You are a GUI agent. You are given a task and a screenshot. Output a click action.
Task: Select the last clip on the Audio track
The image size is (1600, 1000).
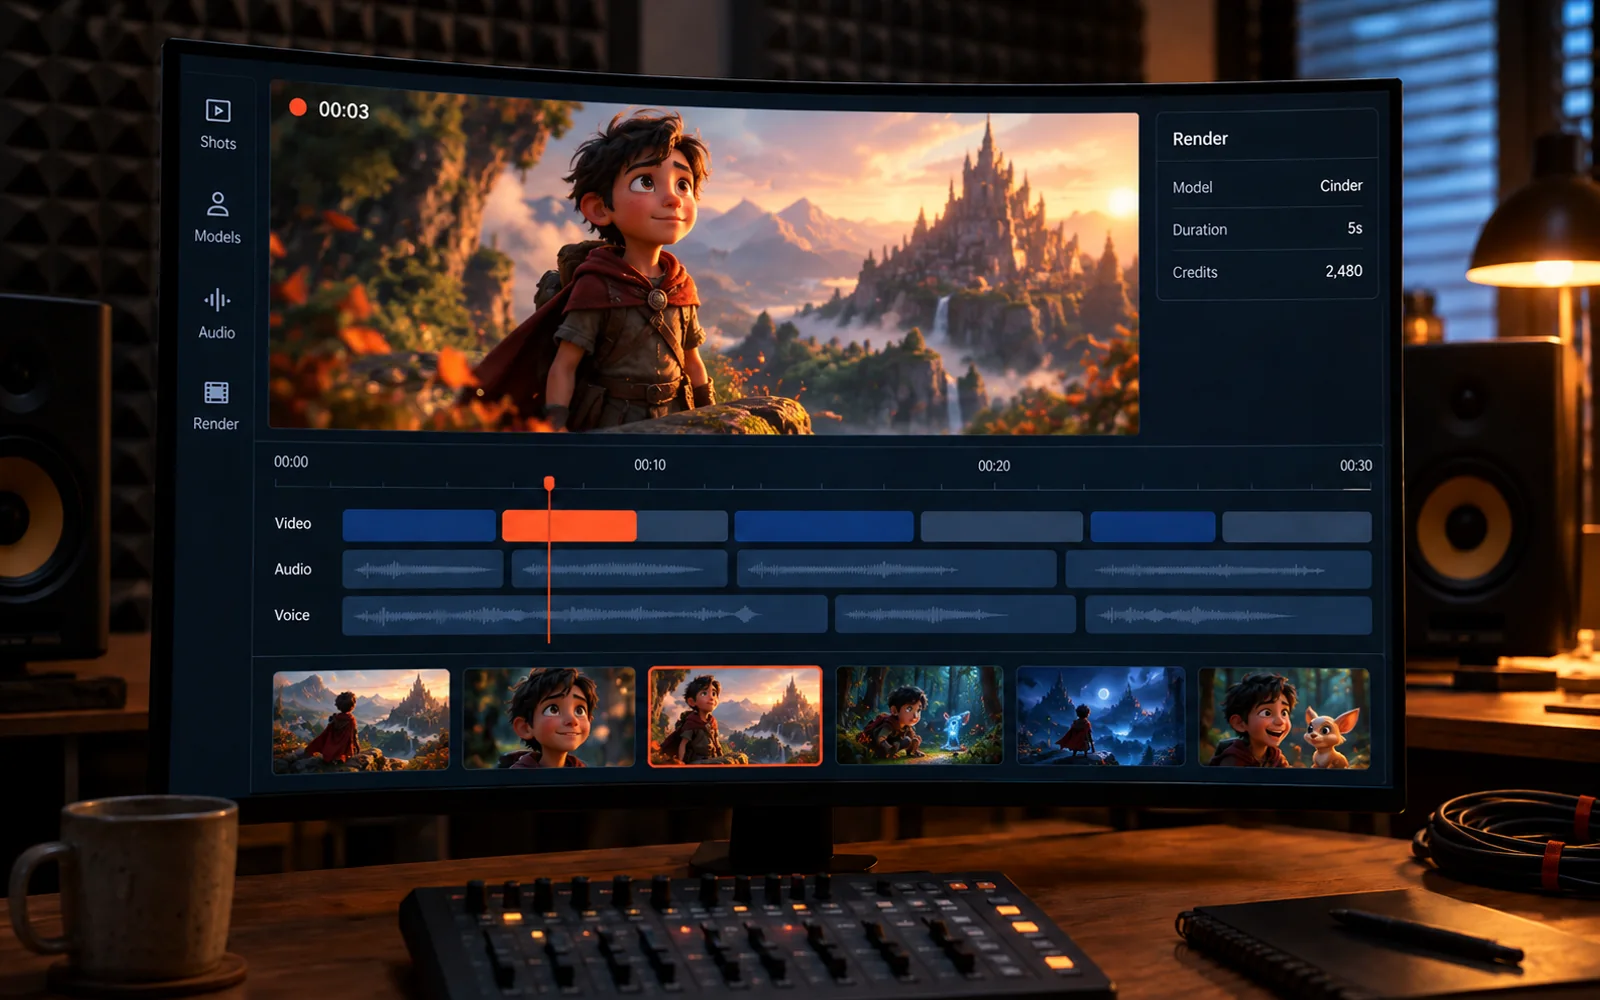(x=1218, y=570)
